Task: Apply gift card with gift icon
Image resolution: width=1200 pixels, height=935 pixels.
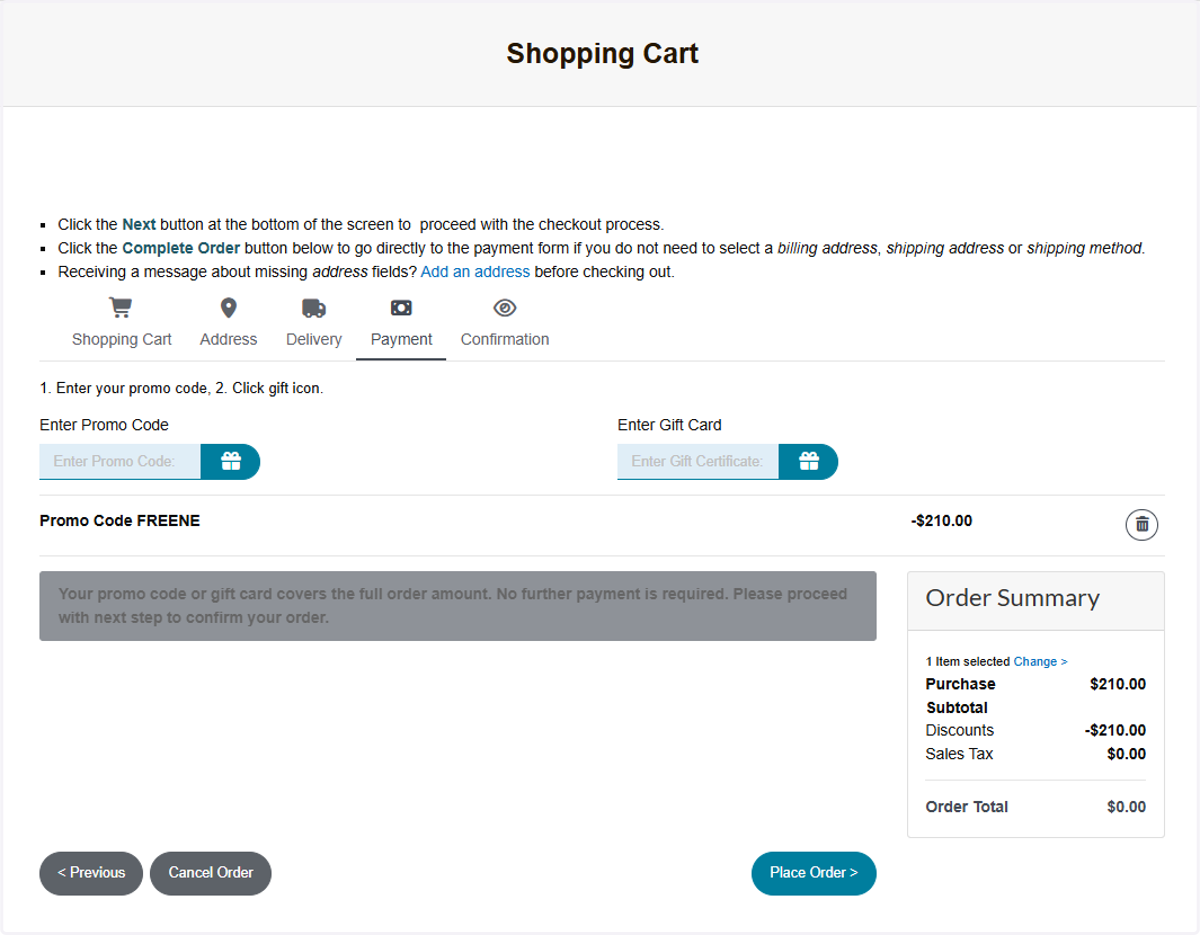Action: tap(809, 461)
